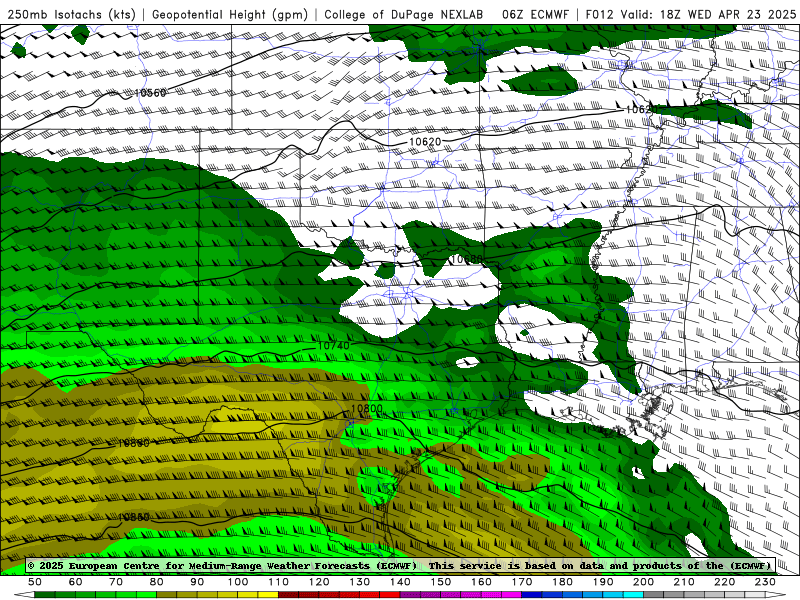The width and height of the screenshot is (800, 600).
Task: Click the 180 label on the color scale
Action: pyautogui.click(x=562, y=582)
